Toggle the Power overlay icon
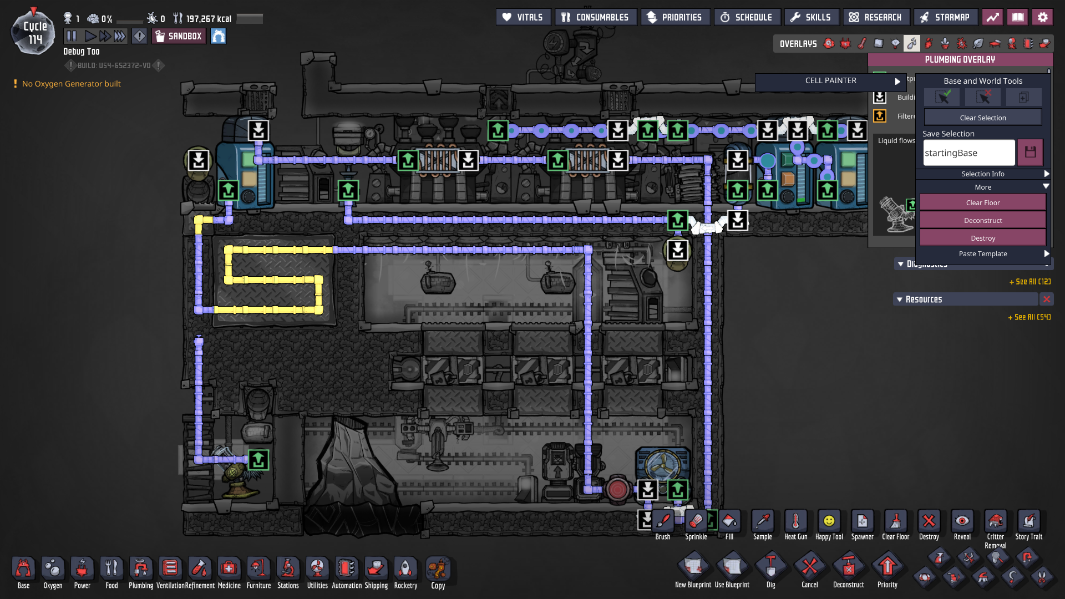Viewport: 1065px width, 599px height. pyautogui.click(x=846, y=43)
